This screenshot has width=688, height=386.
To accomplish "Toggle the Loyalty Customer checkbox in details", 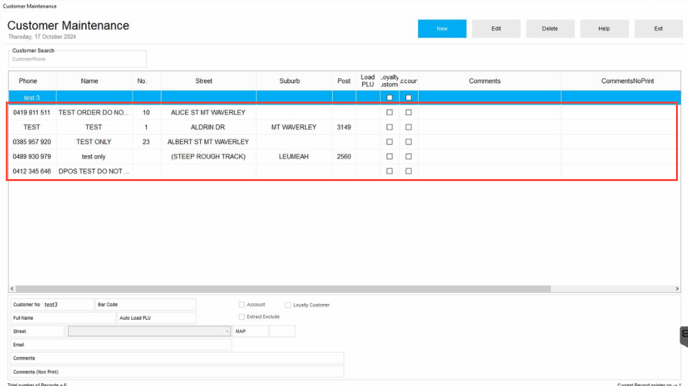I will coord(288,305).
